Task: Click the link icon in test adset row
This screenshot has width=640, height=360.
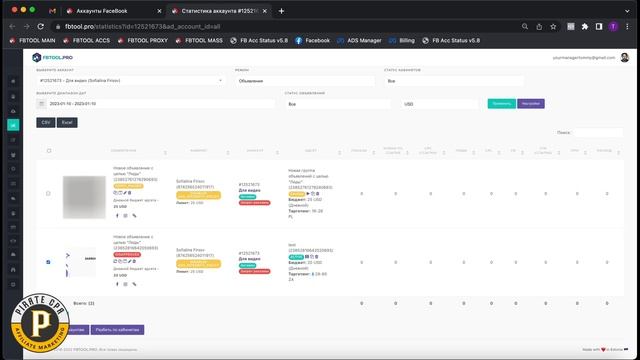Action: point(134,284)
